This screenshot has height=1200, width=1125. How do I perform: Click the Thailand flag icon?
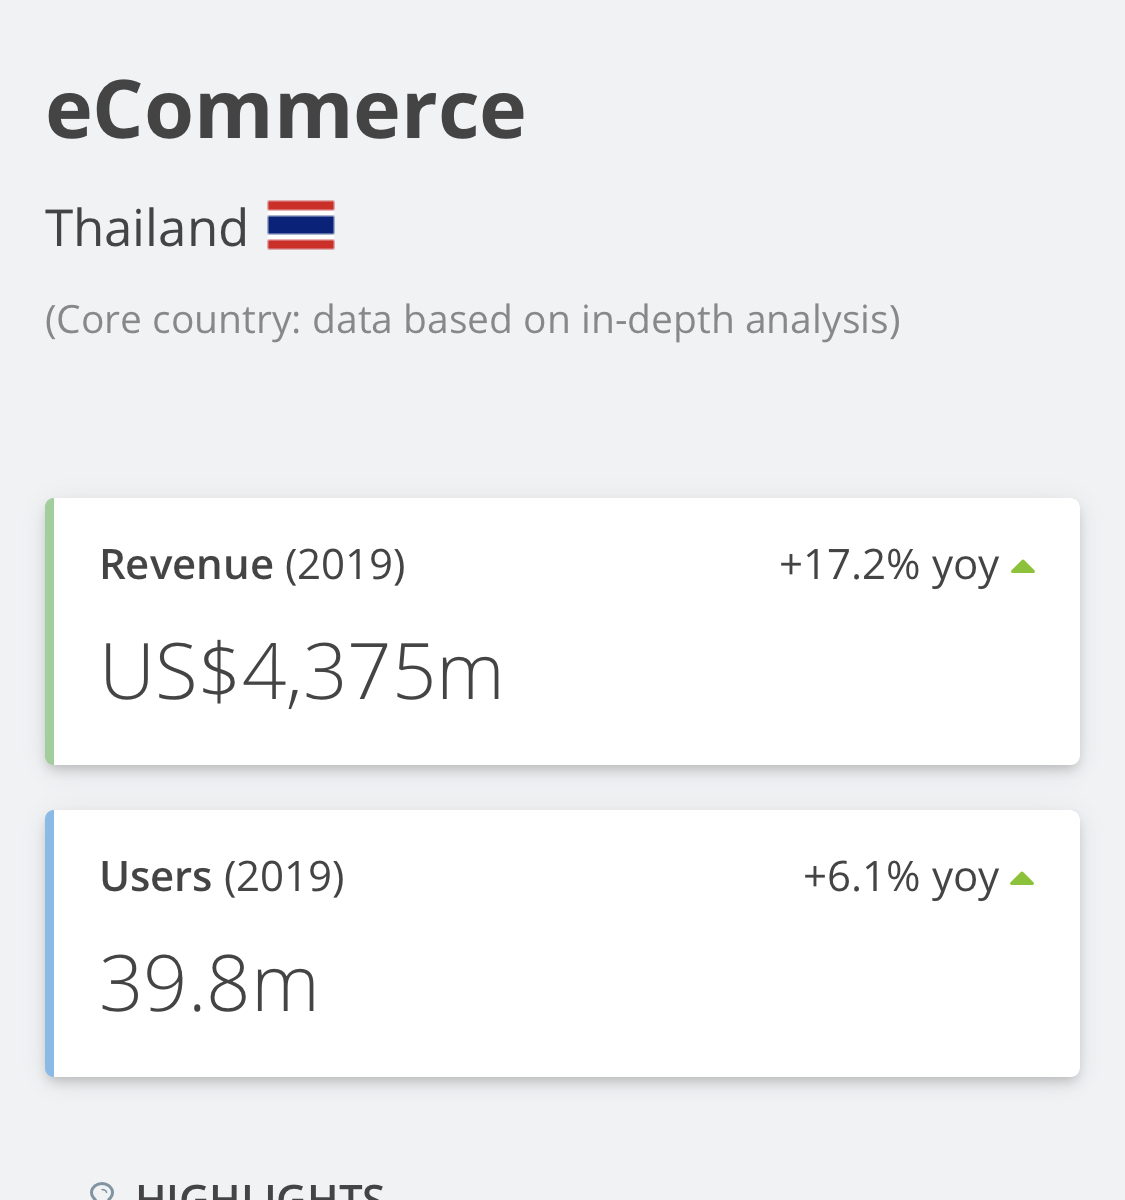[x=301, y=225]
